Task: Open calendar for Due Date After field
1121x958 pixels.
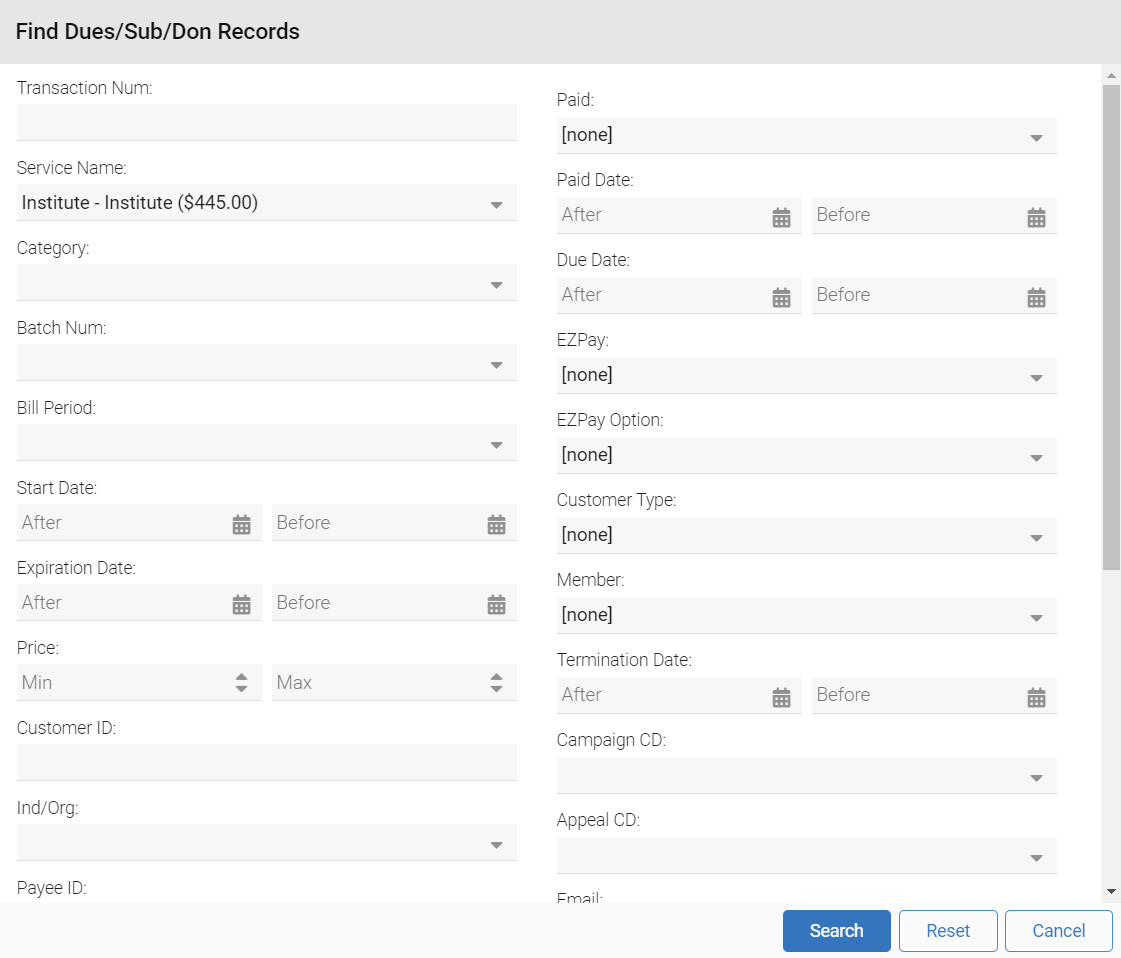Action: [x=781, y=297]
